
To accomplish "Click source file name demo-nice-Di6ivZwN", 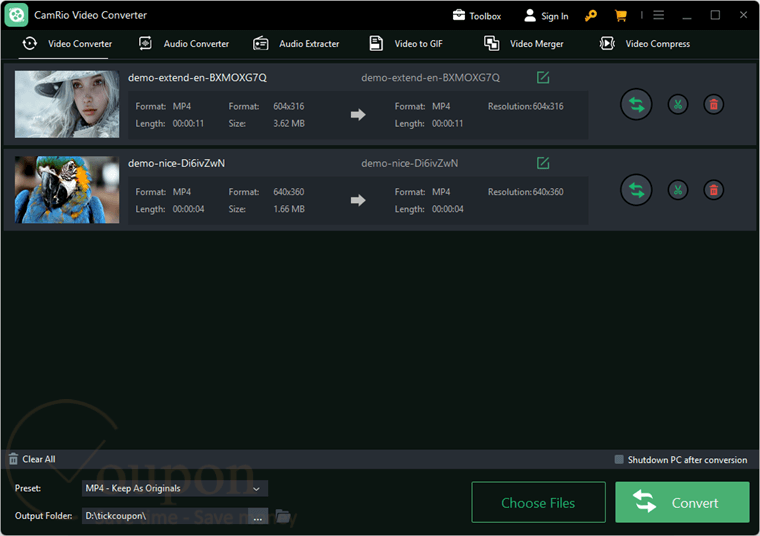I will click(x=176, y=163).
